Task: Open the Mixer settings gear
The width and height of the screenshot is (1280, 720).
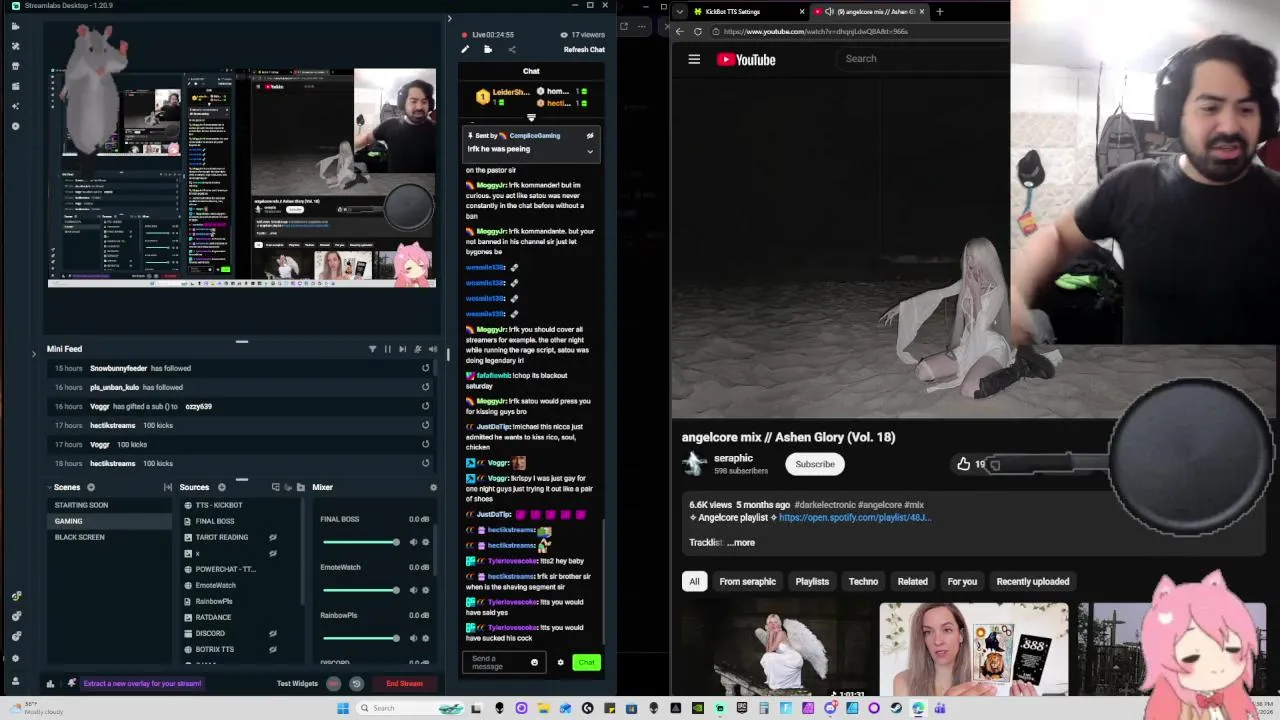Action: [433, 487]
